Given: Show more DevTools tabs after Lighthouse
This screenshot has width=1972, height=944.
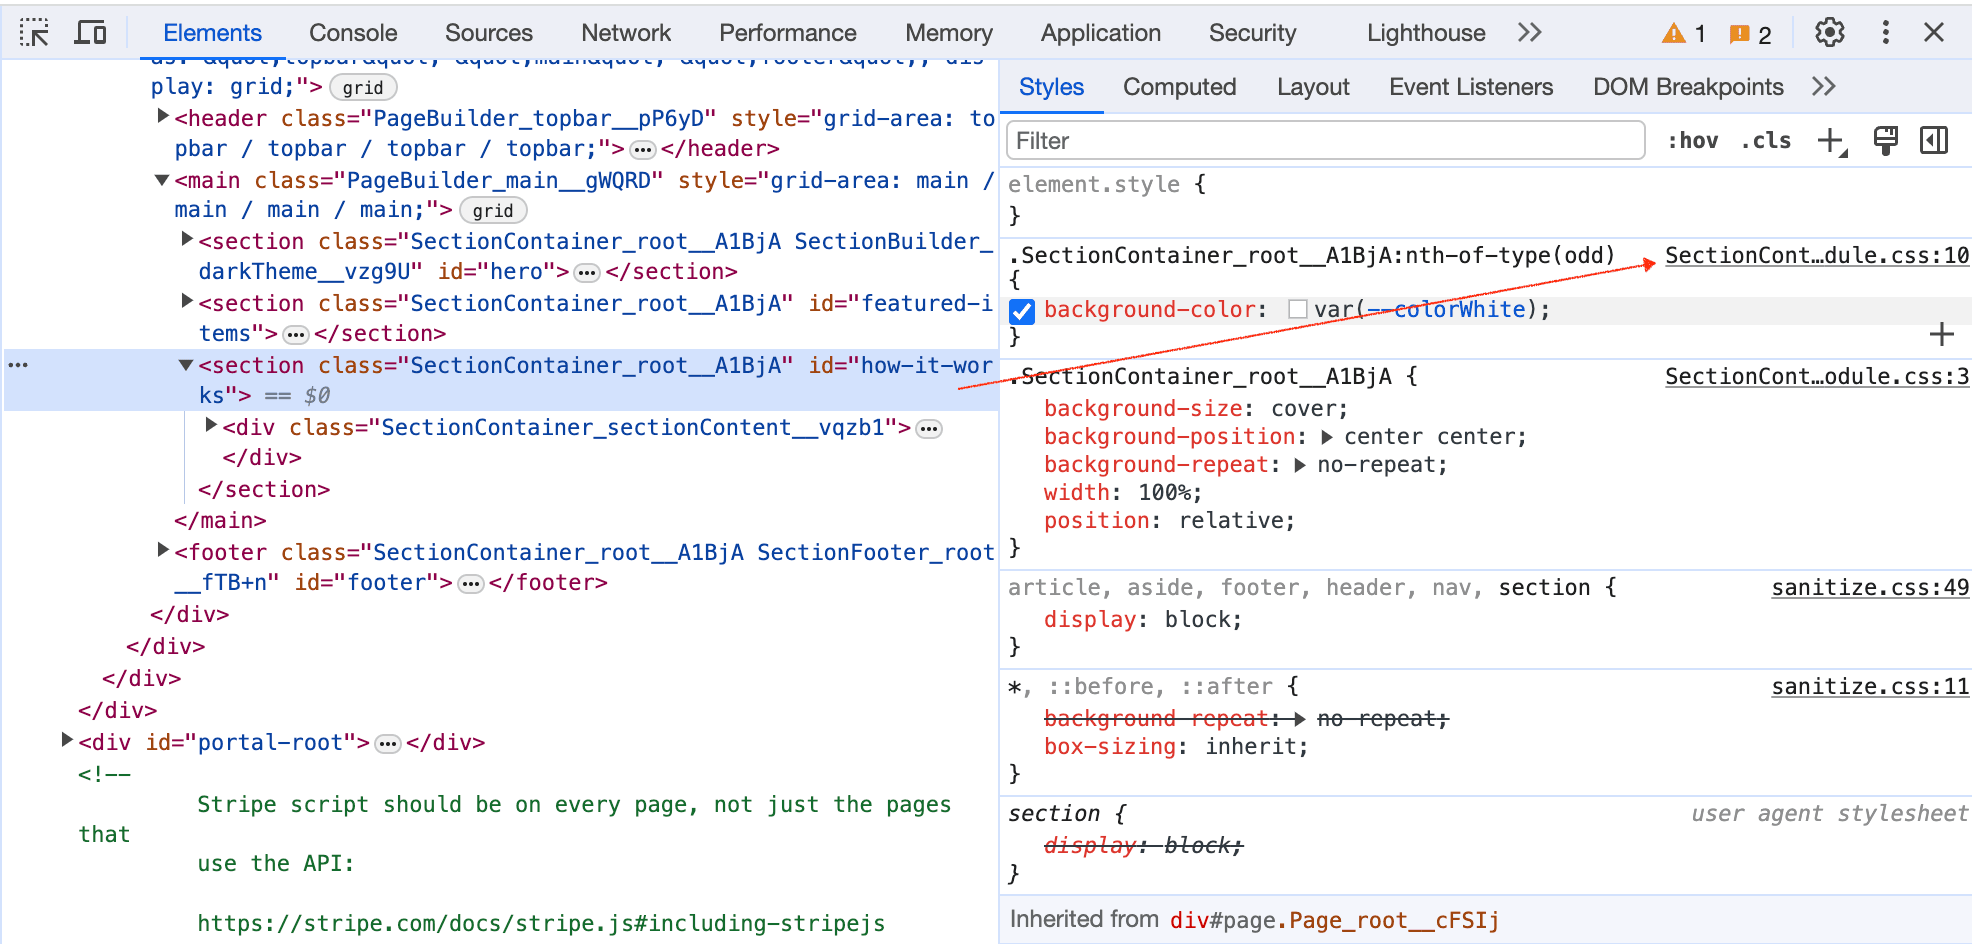Looking at the screenshot, I should point(1529,33).
